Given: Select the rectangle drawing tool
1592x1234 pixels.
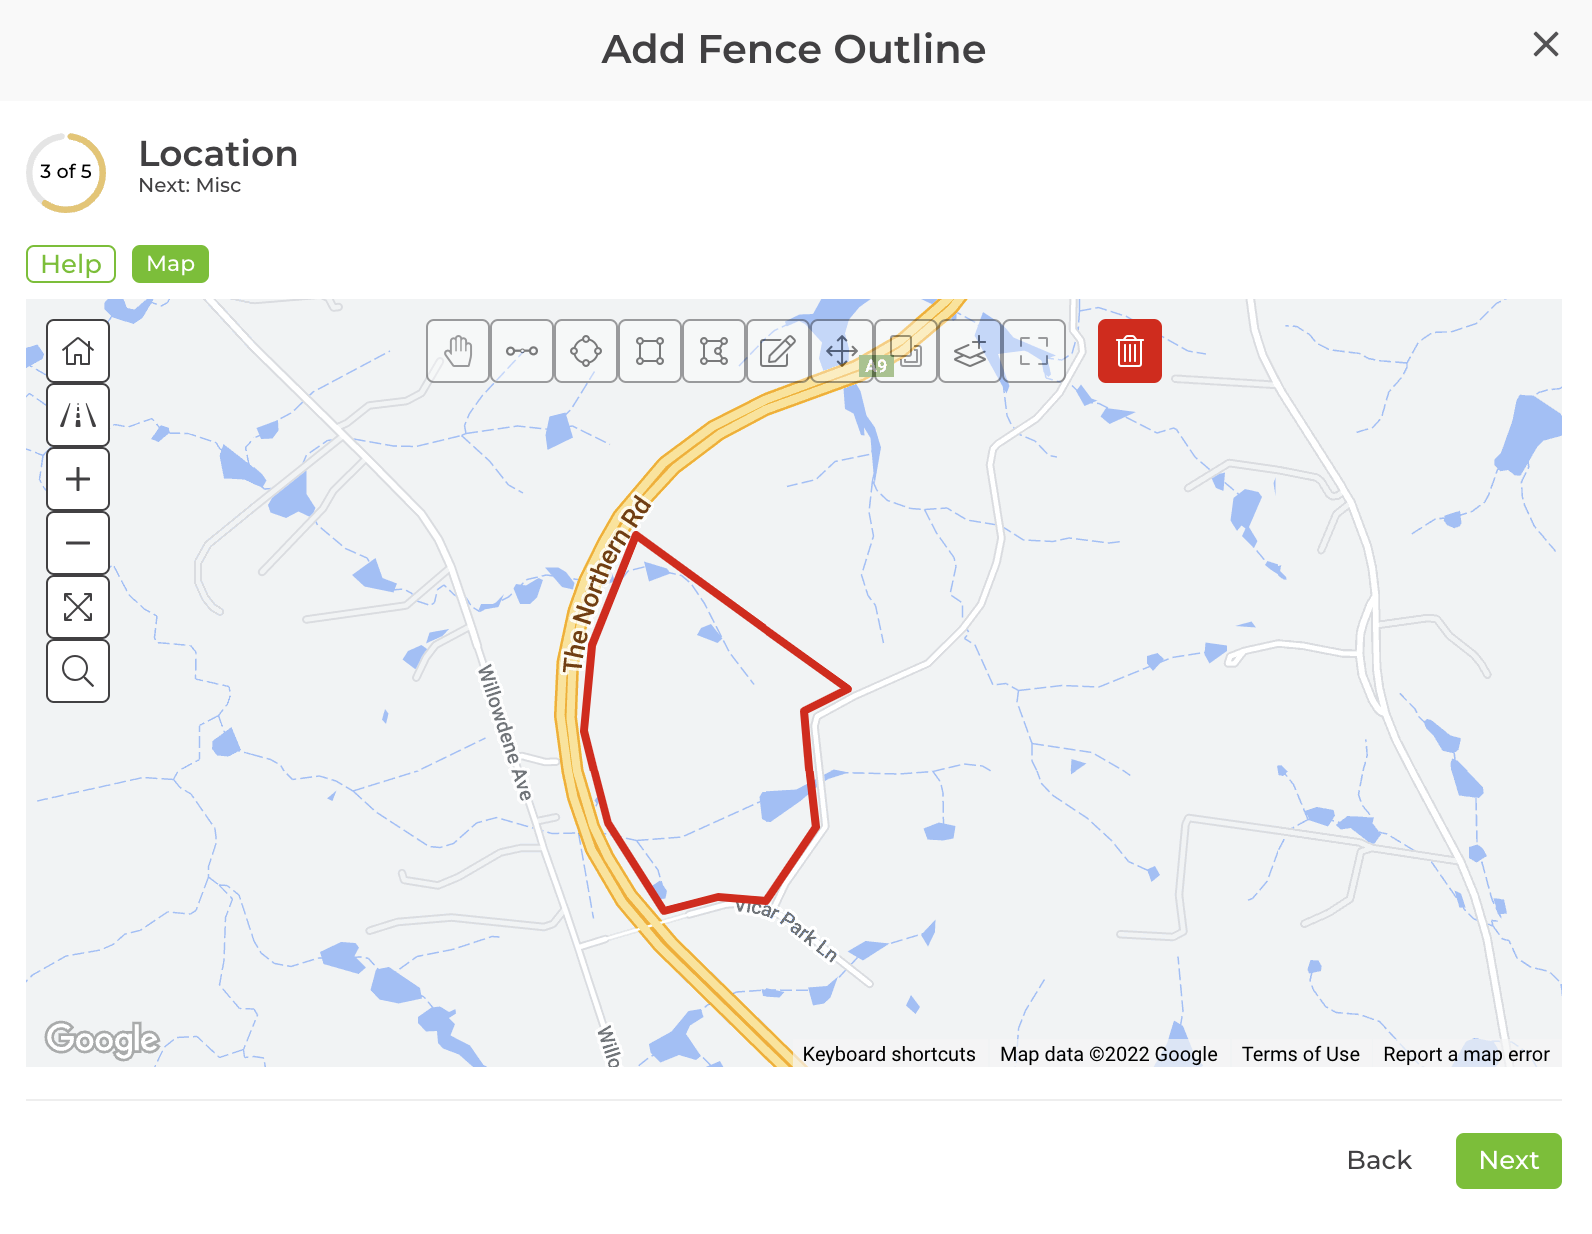Looking at the screenshot, I should pos(649,351).
